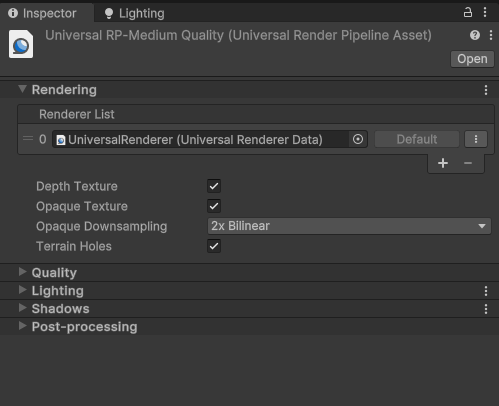Click the Depth Texture label
Image resolution: width=499 pixels, height=406 pixels.
pyautogui.click(x=77, y=186)
